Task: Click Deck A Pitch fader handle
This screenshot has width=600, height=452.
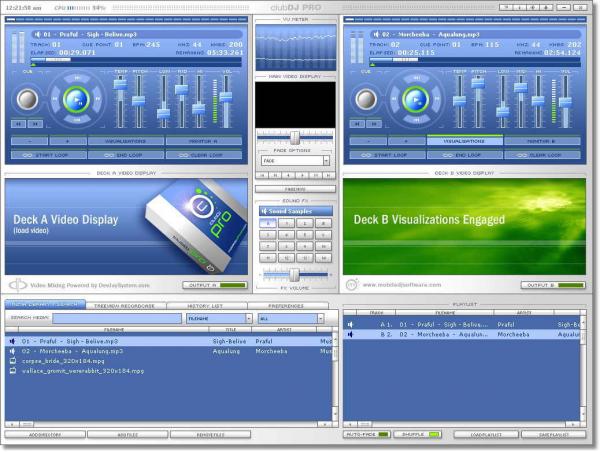Action: (139, 101)
